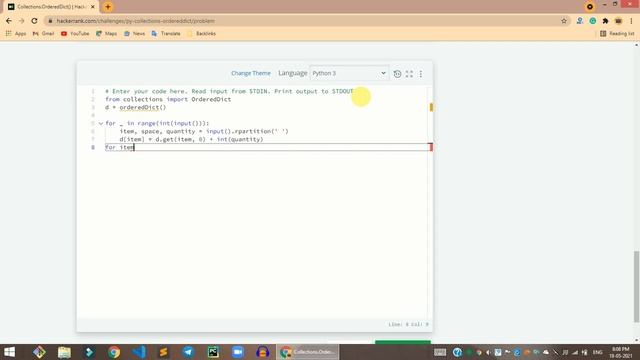Click the ENG language indicator
640x360 pixels.
click(x=598, y=352)
